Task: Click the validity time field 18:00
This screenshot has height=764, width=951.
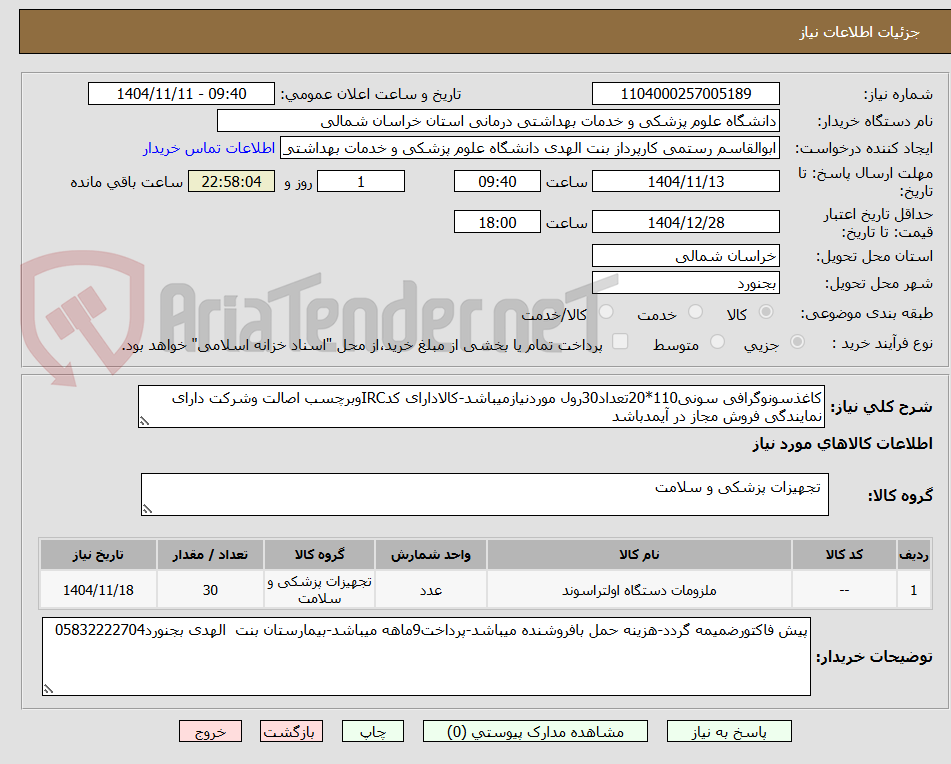Action: tap(497, 223)
